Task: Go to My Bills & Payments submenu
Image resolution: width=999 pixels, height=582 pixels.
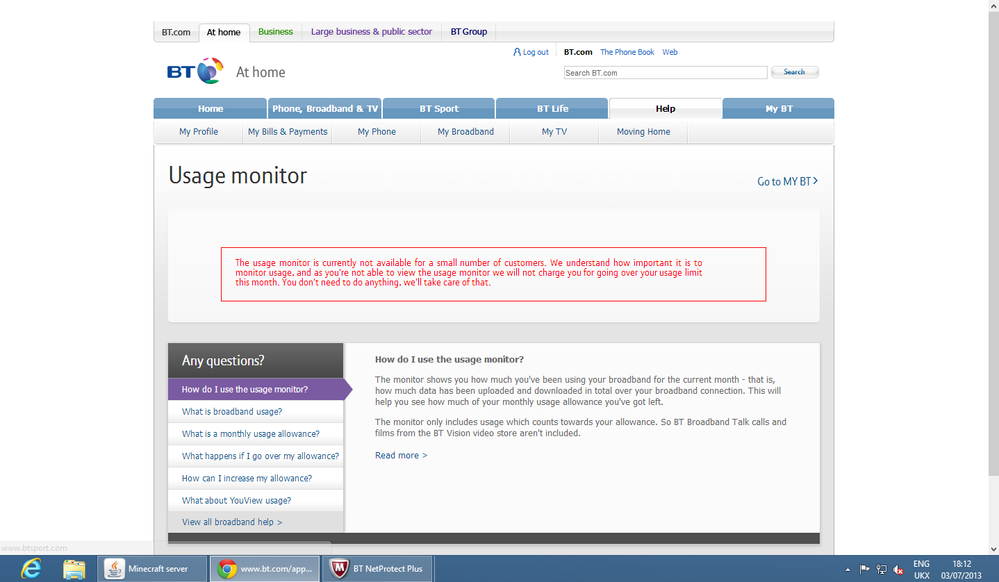Action: (287, 131)
